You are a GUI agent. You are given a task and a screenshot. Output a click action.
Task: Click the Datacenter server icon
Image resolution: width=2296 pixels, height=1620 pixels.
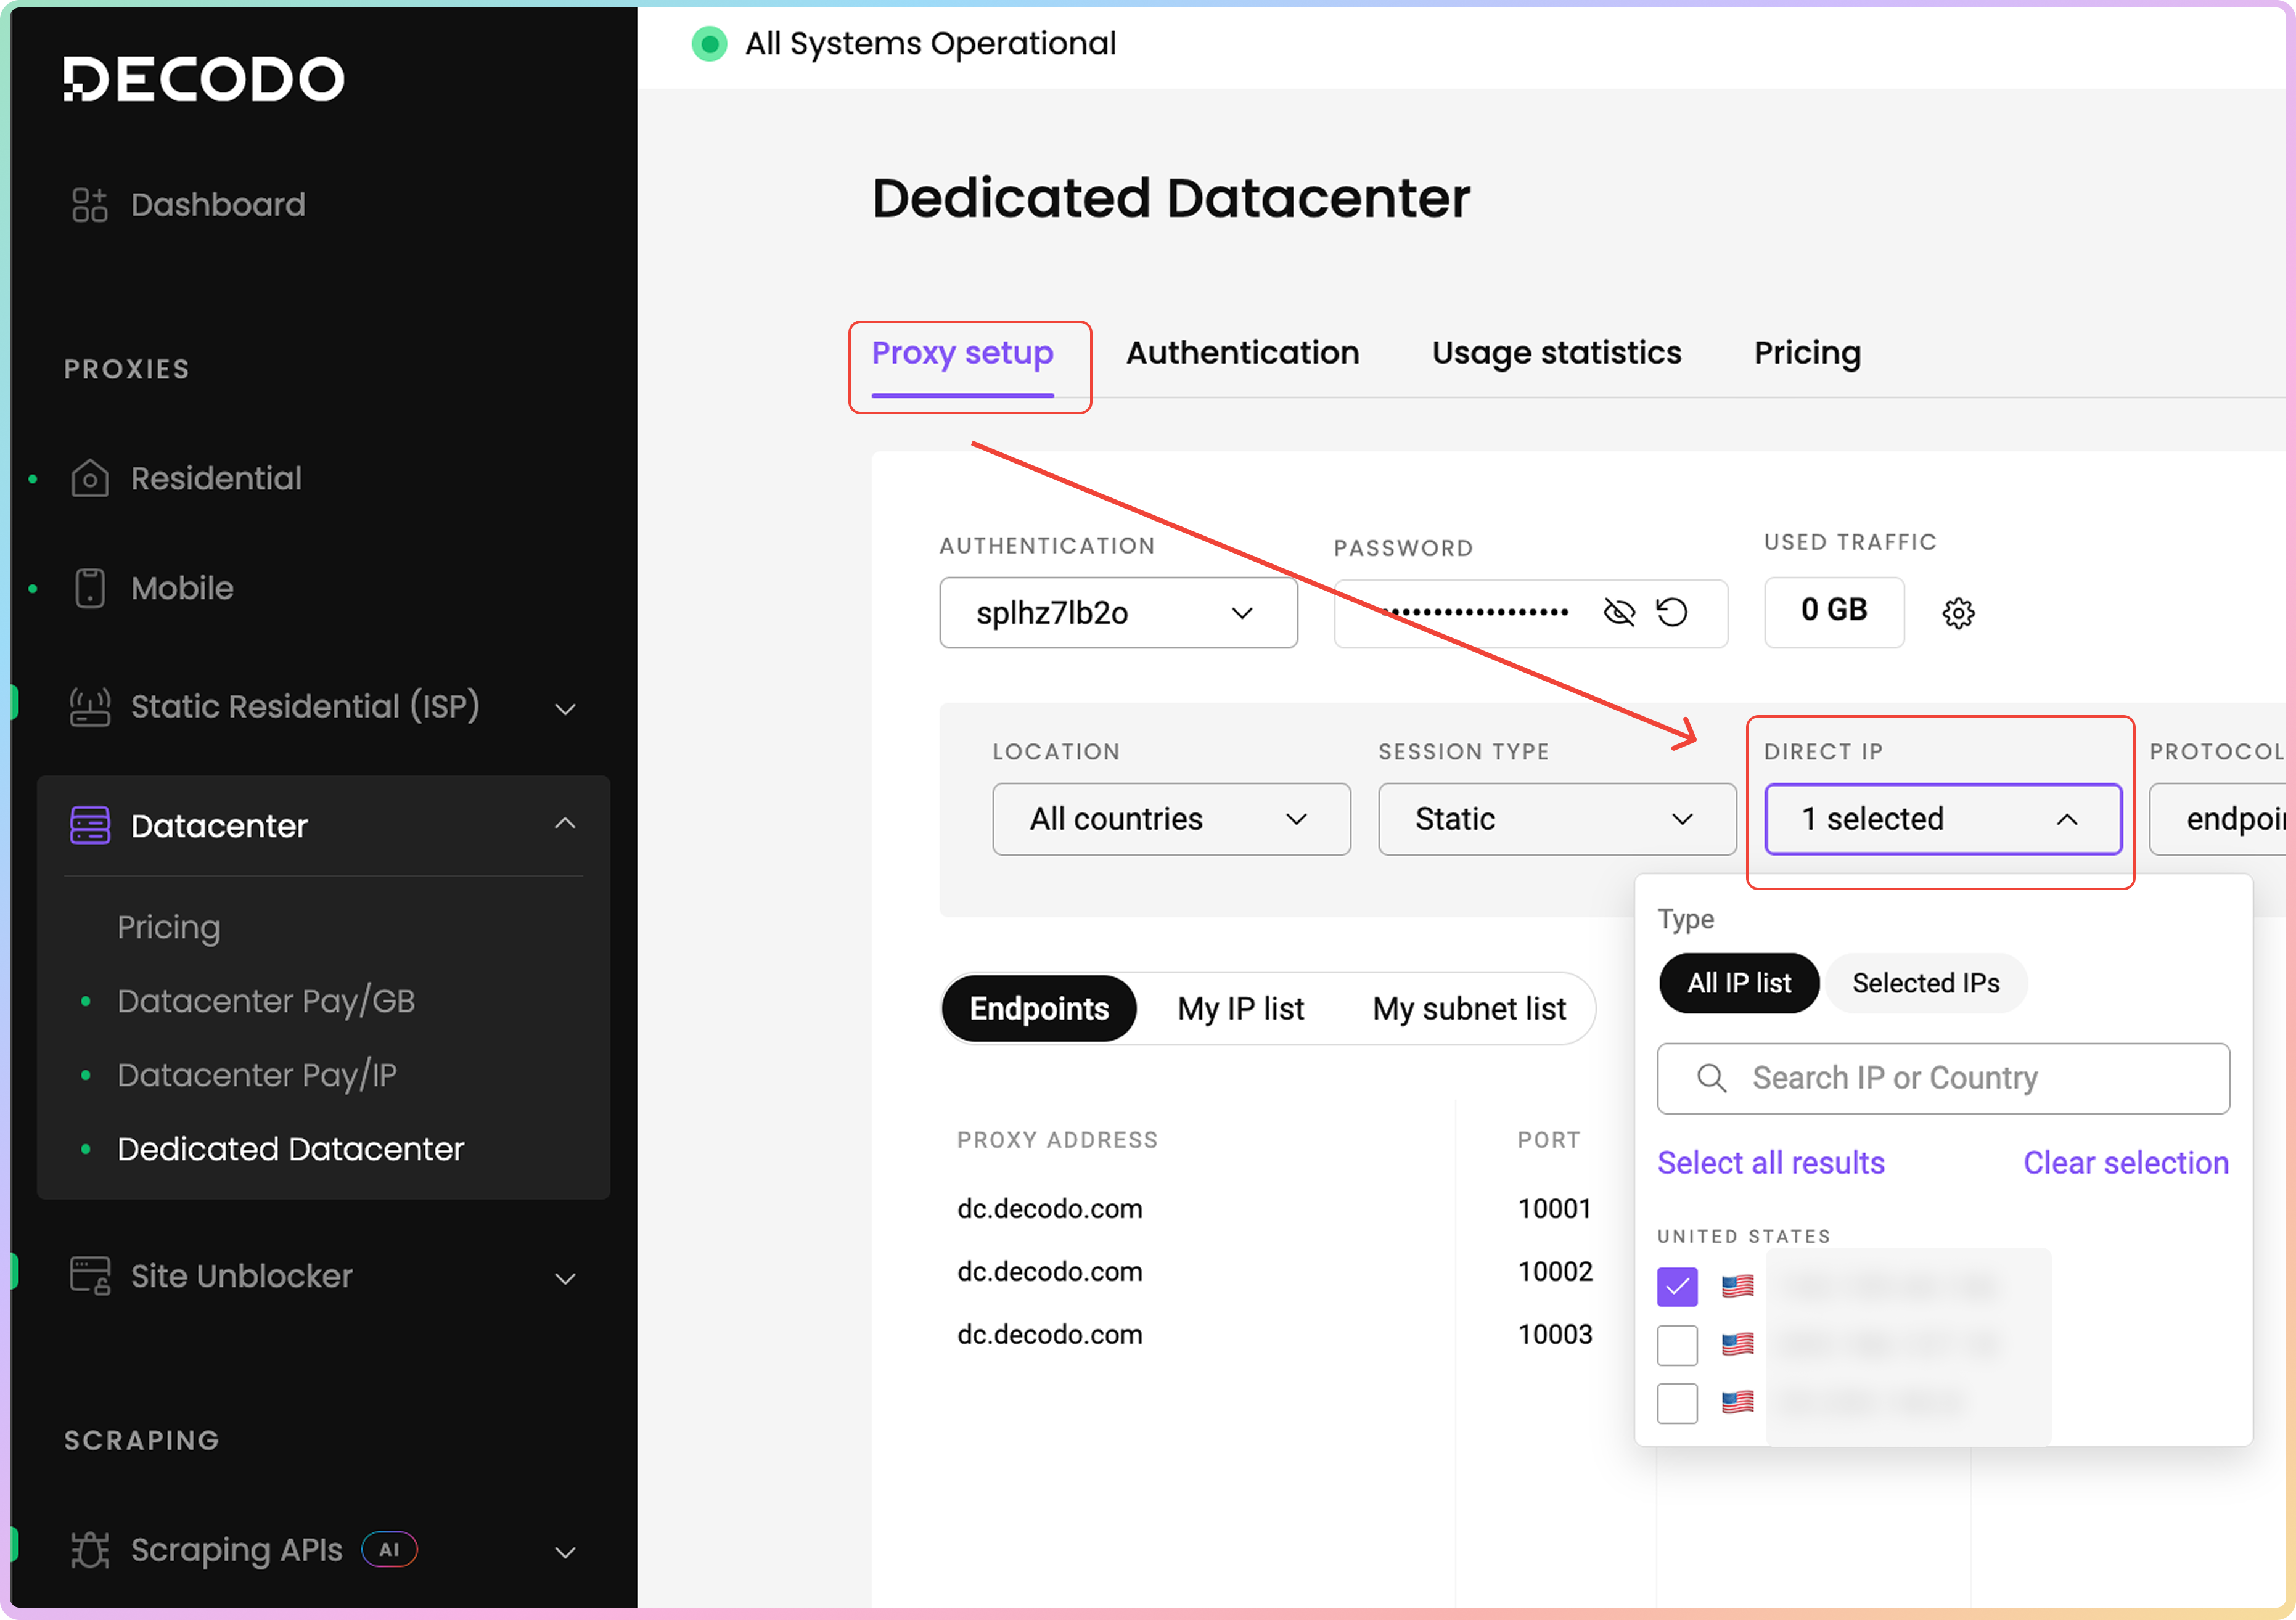[89, 825]
